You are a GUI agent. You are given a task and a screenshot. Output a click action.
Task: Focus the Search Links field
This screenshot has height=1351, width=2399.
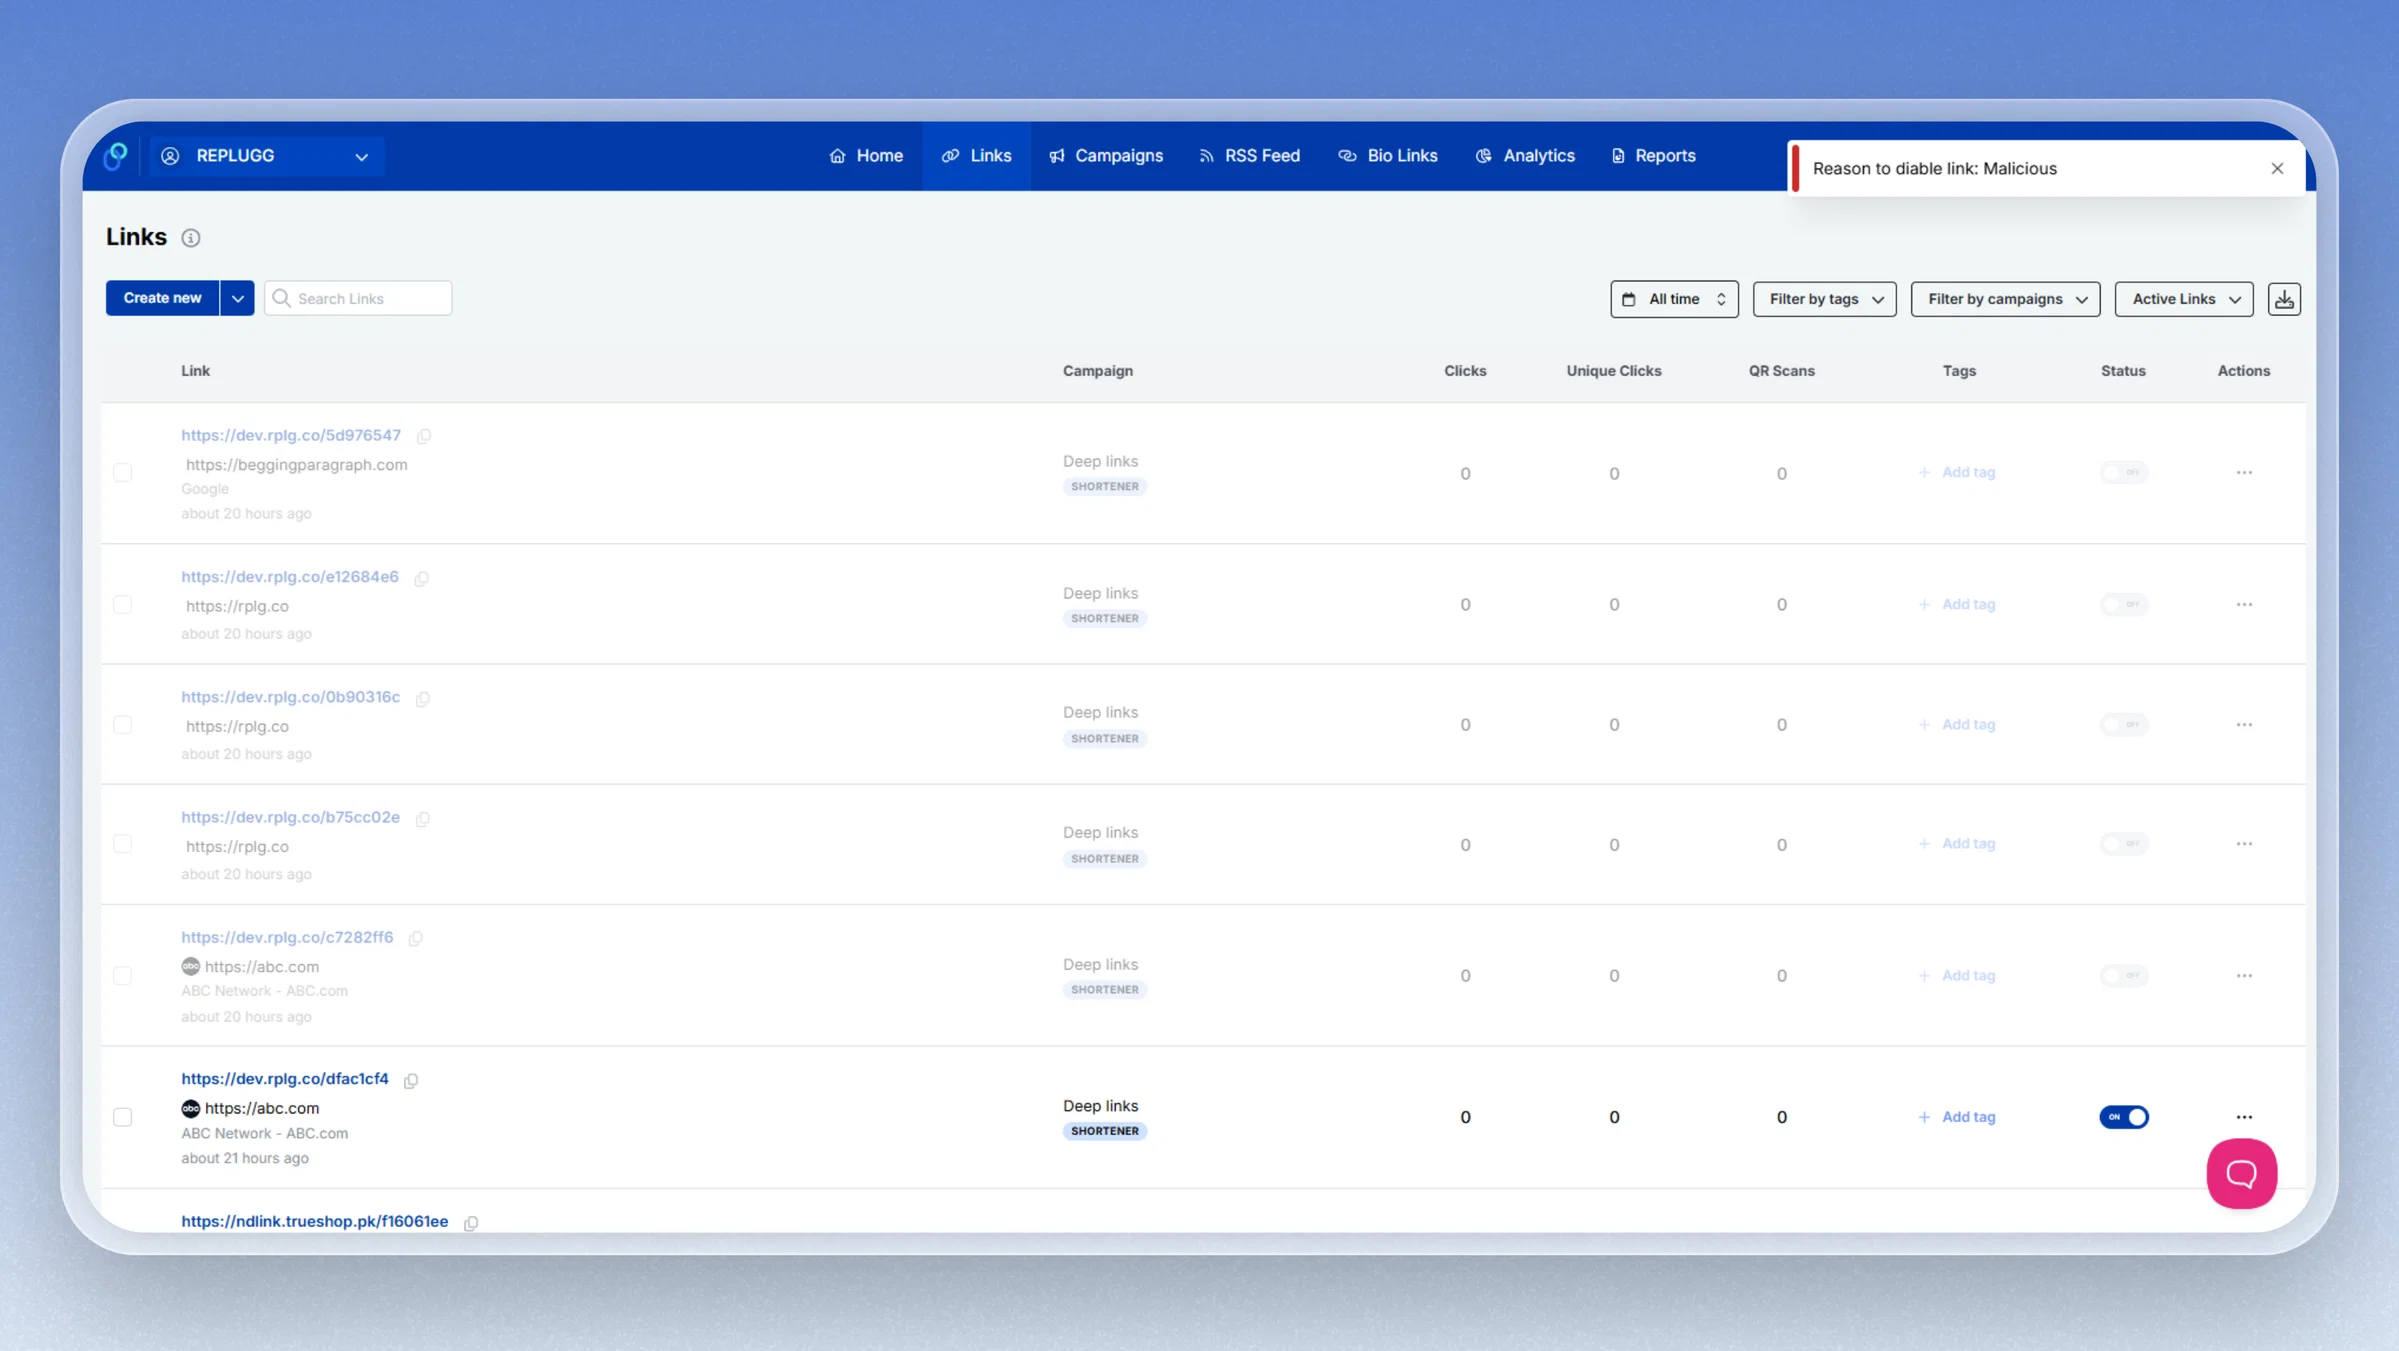(x=358, y=298)
